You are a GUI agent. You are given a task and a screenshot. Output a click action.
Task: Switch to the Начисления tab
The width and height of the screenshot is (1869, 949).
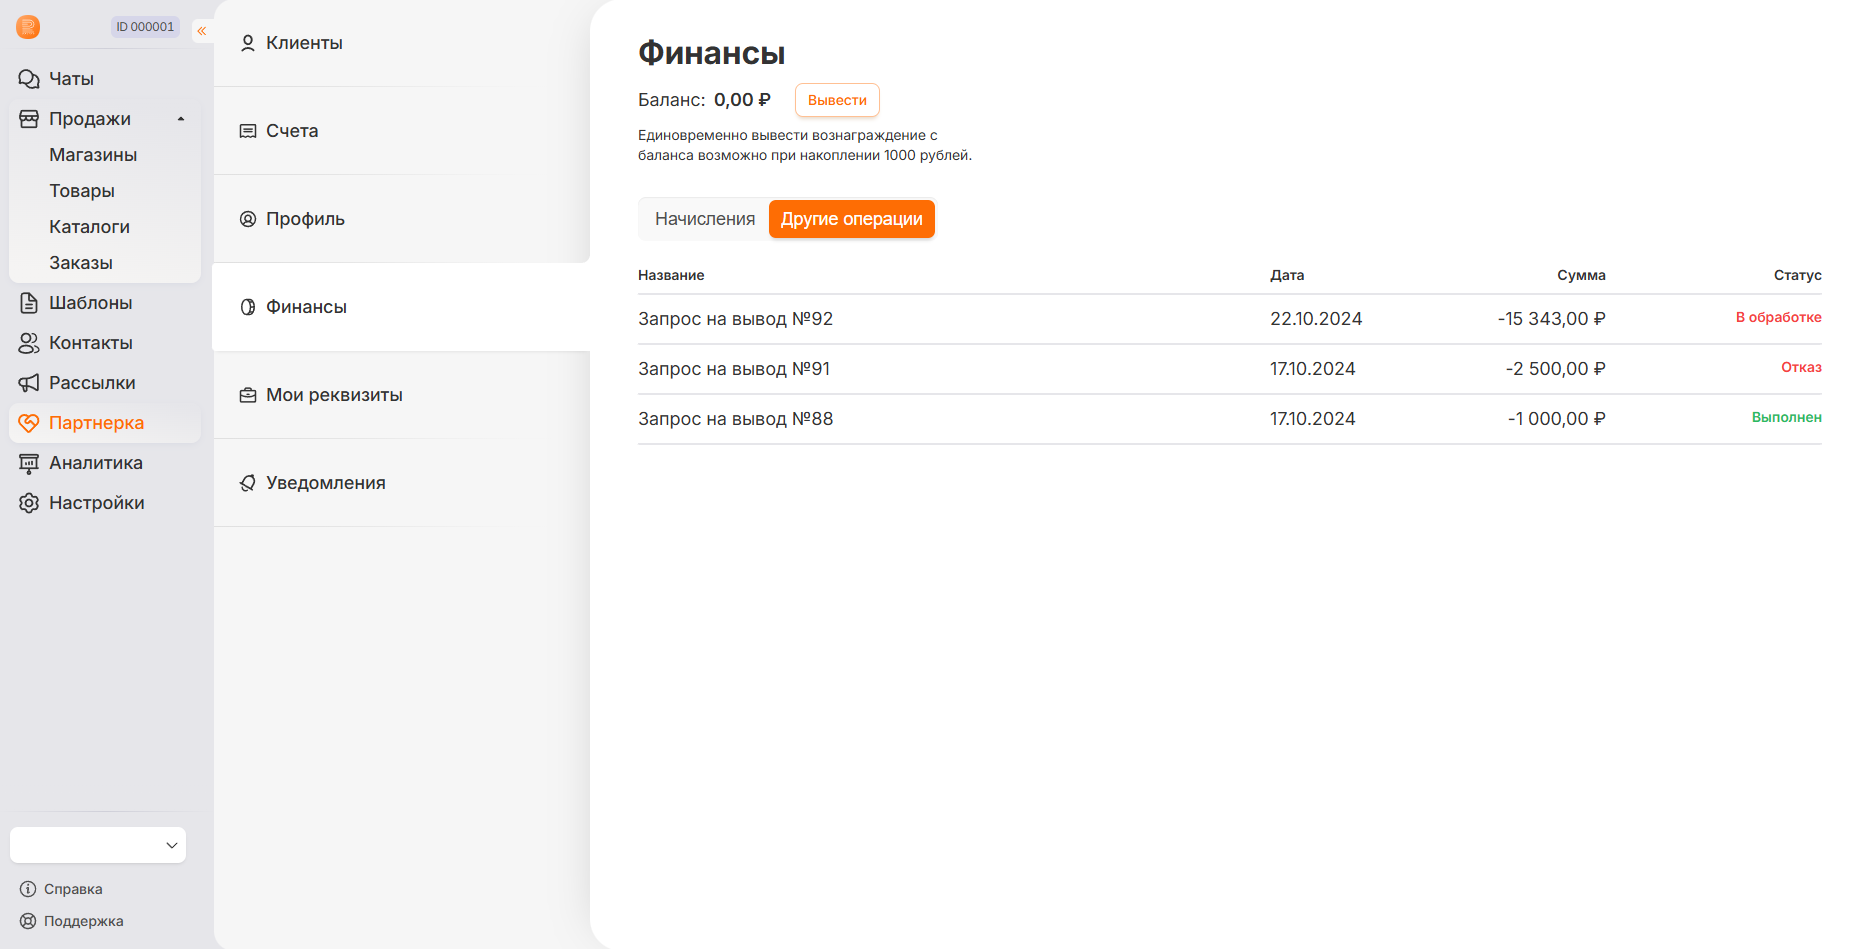[705, 219]
